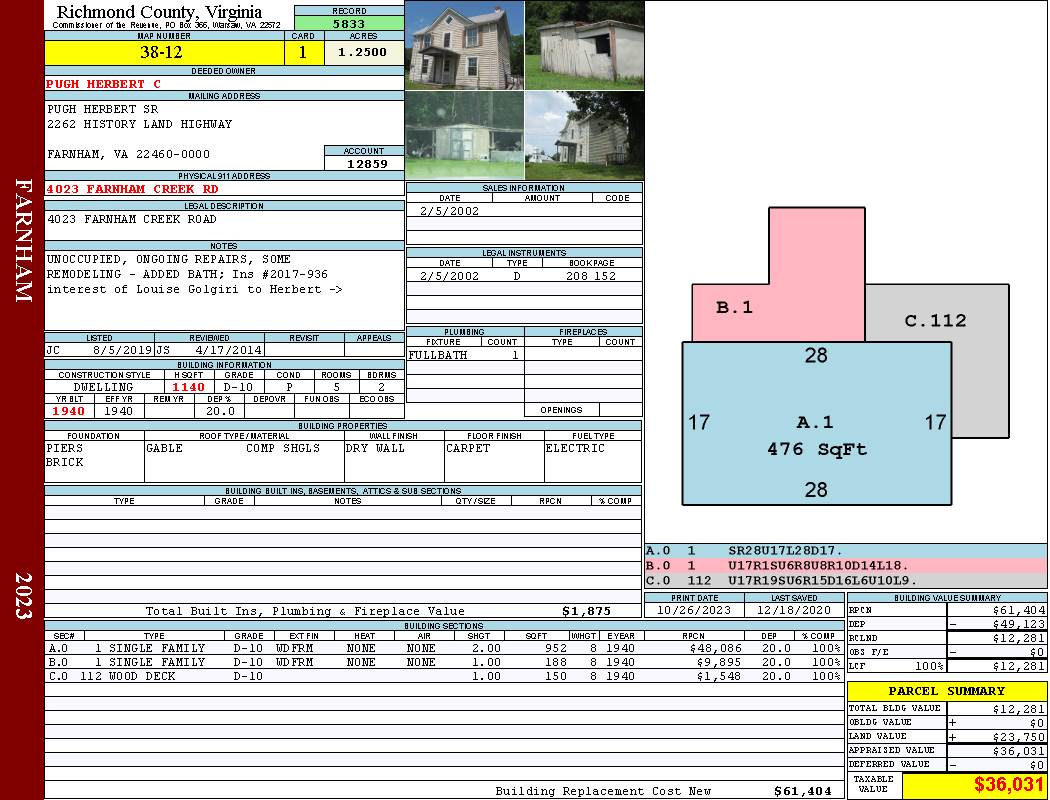Click the year built value 1940 in red
Screen dimensions: 1050x800
click(x=69, y=411)
